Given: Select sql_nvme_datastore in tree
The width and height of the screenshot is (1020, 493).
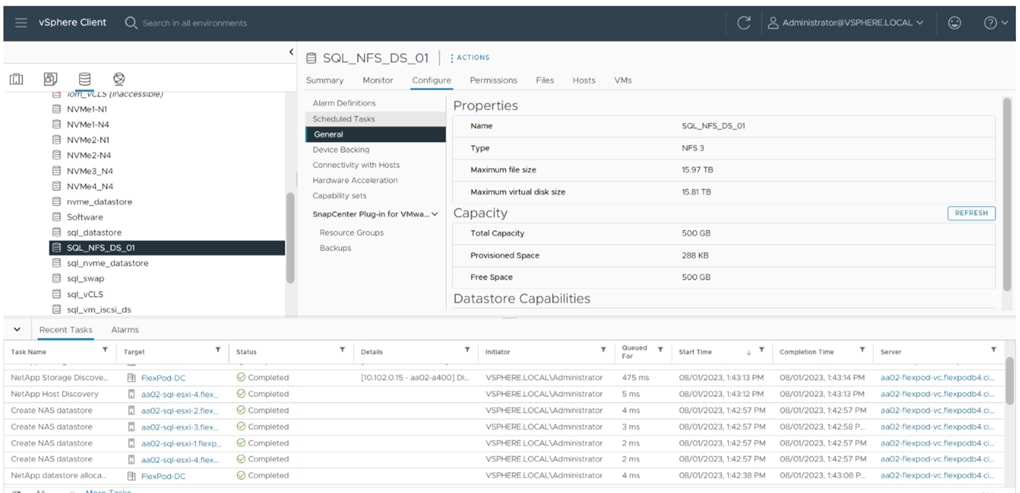Looking at the screenshot, I should pyautogui.click(x=107, y=263).
